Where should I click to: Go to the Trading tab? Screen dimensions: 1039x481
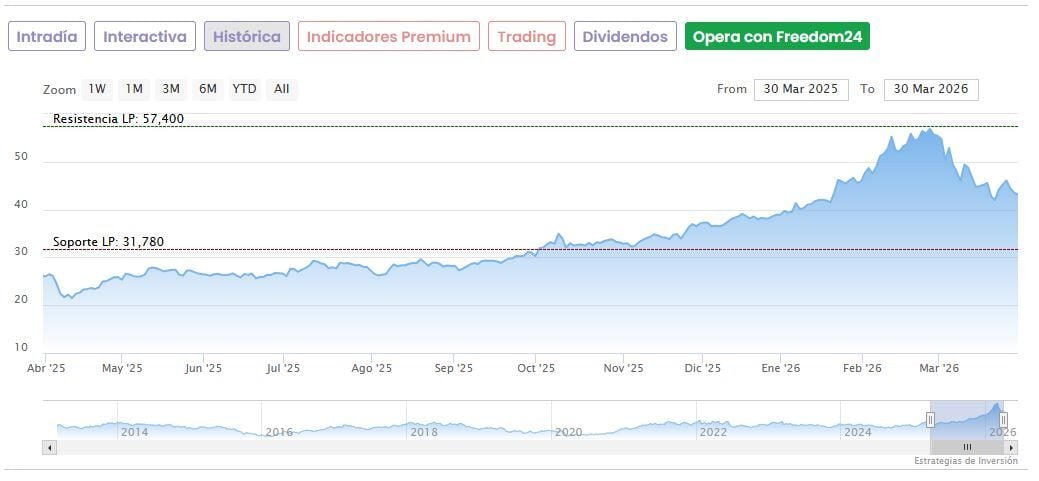pos(526,37)
